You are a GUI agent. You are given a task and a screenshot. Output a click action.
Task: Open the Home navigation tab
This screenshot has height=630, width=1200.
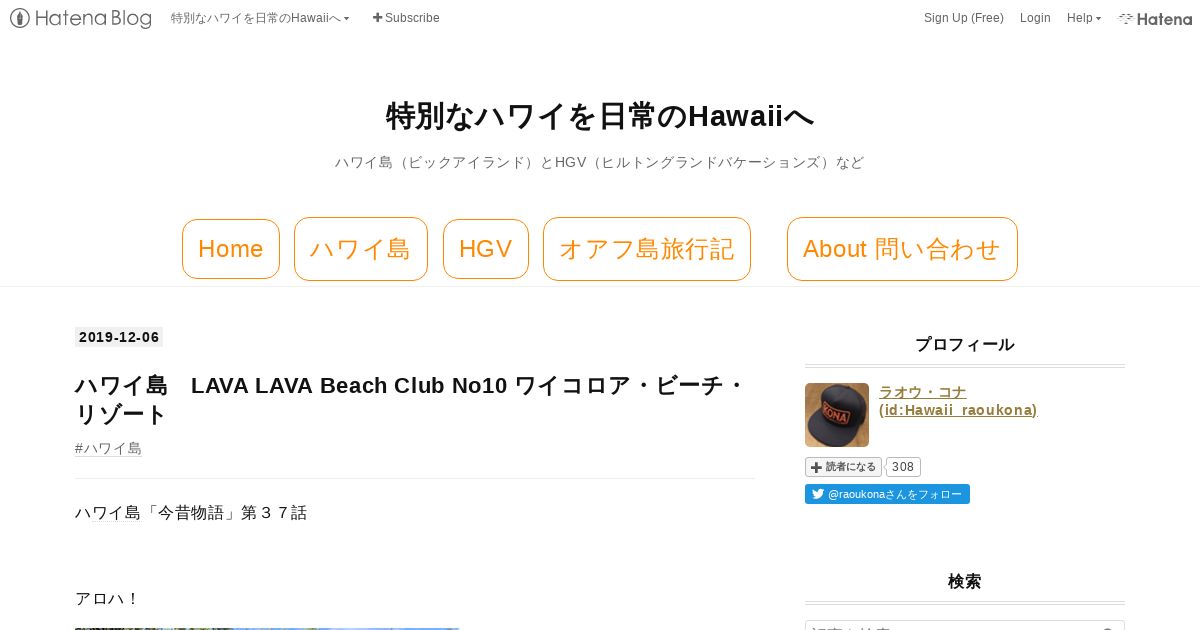click(x=231, y=249)
